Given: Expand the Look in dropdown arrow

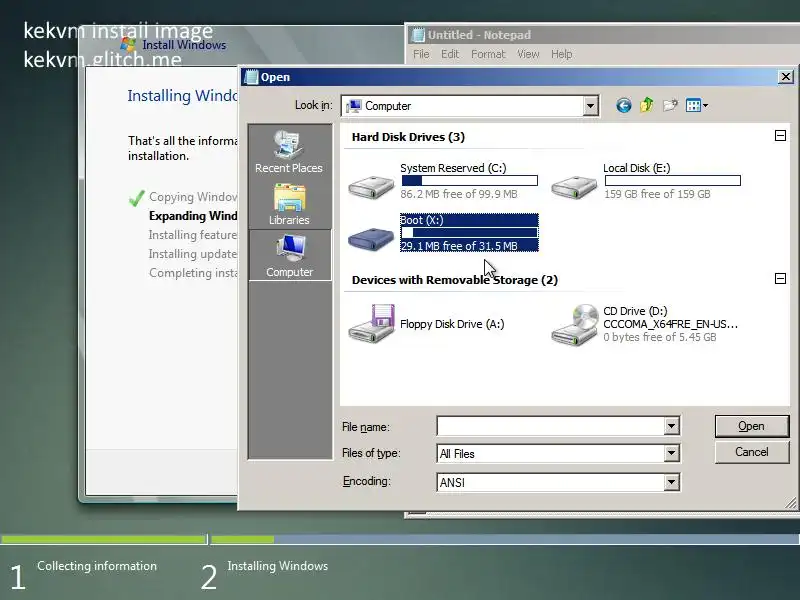Looking at the screenshot, I should [x=590, y=106].
